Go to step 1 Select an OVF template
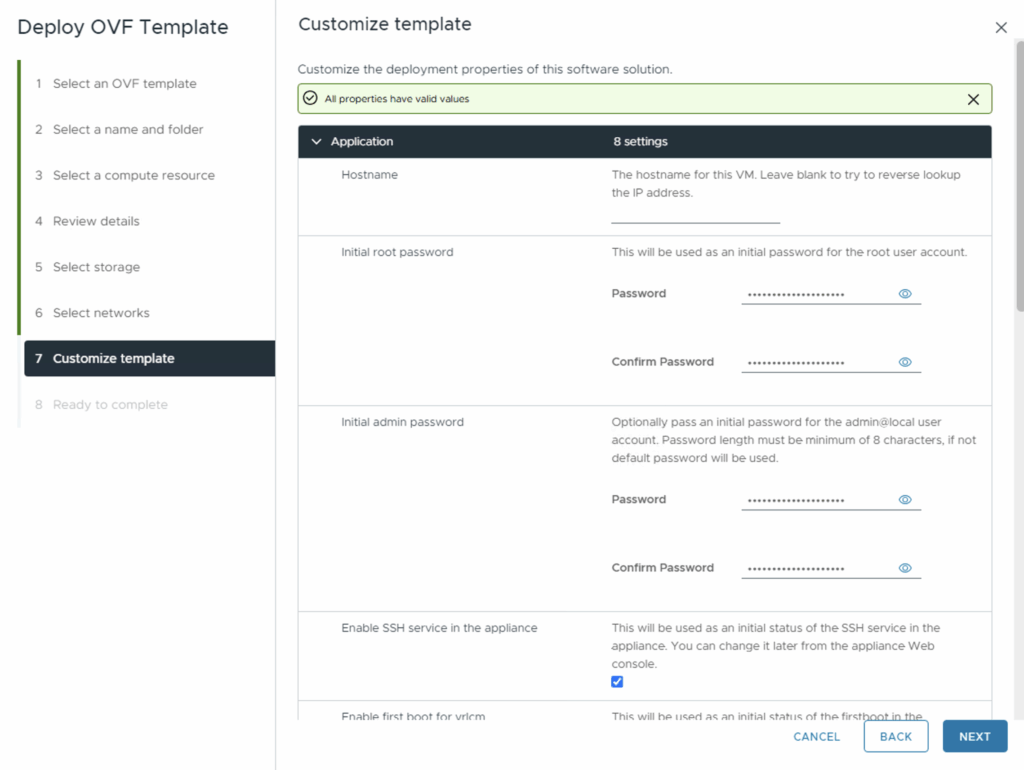The image size is (1024, 770). click(x=124, y=84)
